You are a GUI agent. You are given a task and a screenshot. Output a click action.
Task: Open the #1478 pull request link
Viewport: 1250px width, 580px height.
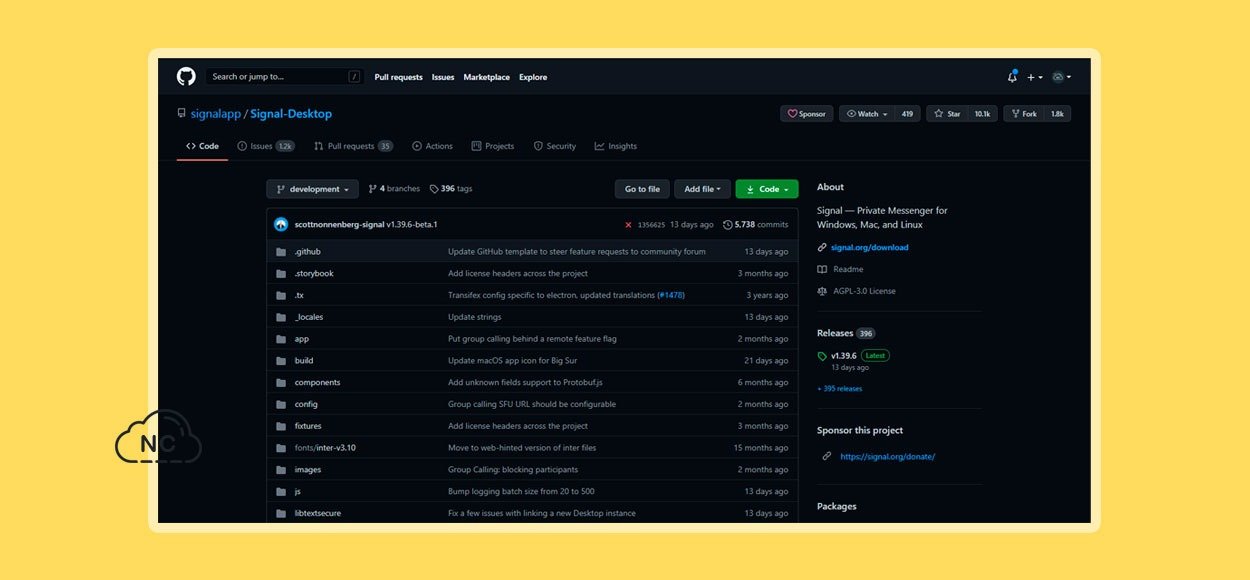671,295
